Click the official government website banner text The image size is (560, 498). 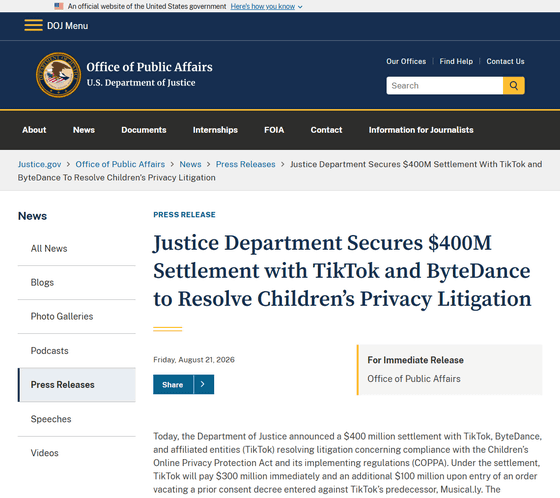tap(147, 6)
